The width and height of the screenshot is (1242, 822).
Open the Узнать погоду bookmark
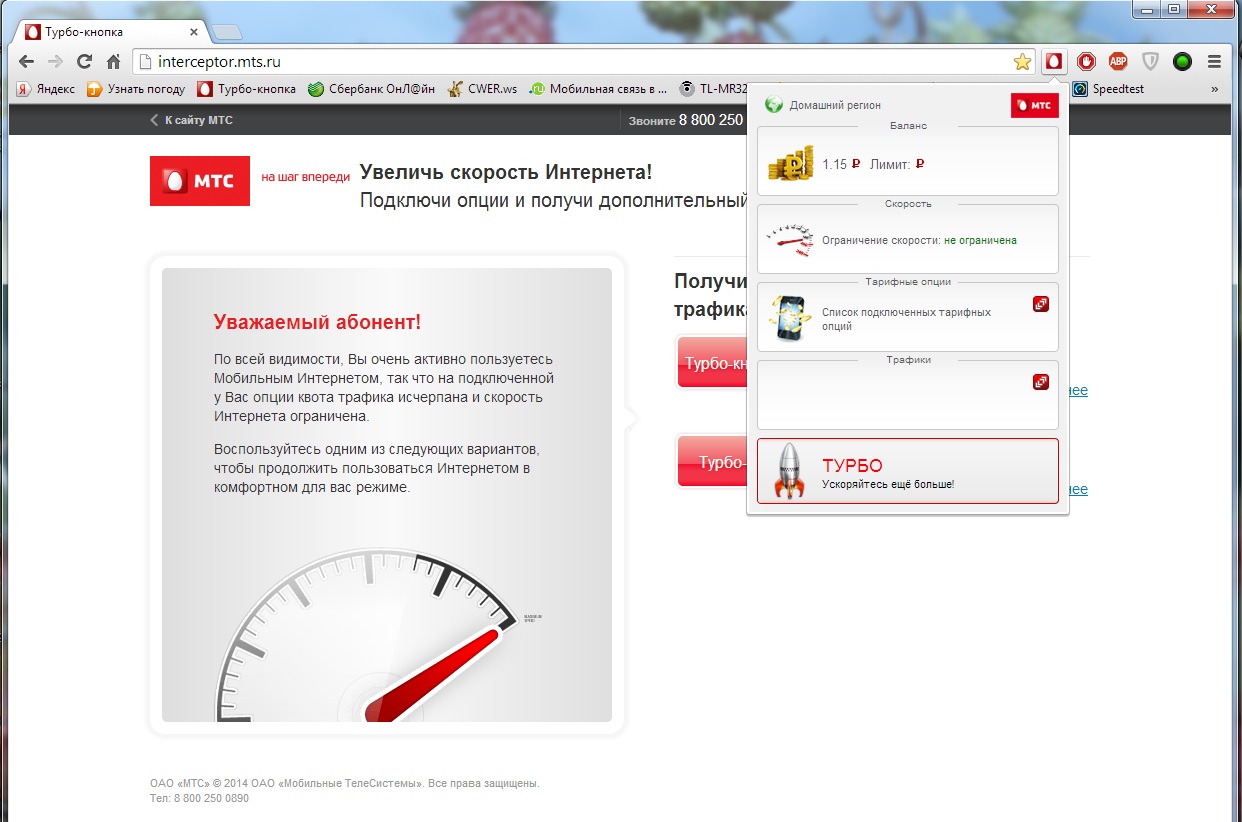point(136,89)
